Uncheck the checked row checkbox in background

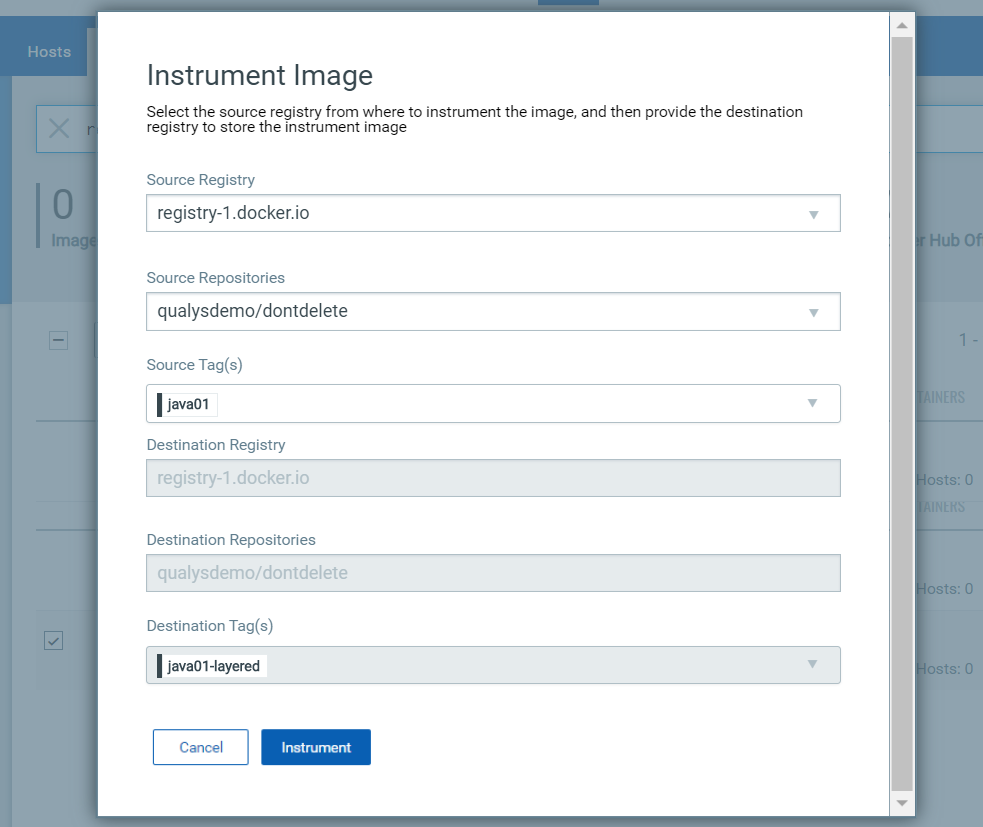tap(53, 641)
